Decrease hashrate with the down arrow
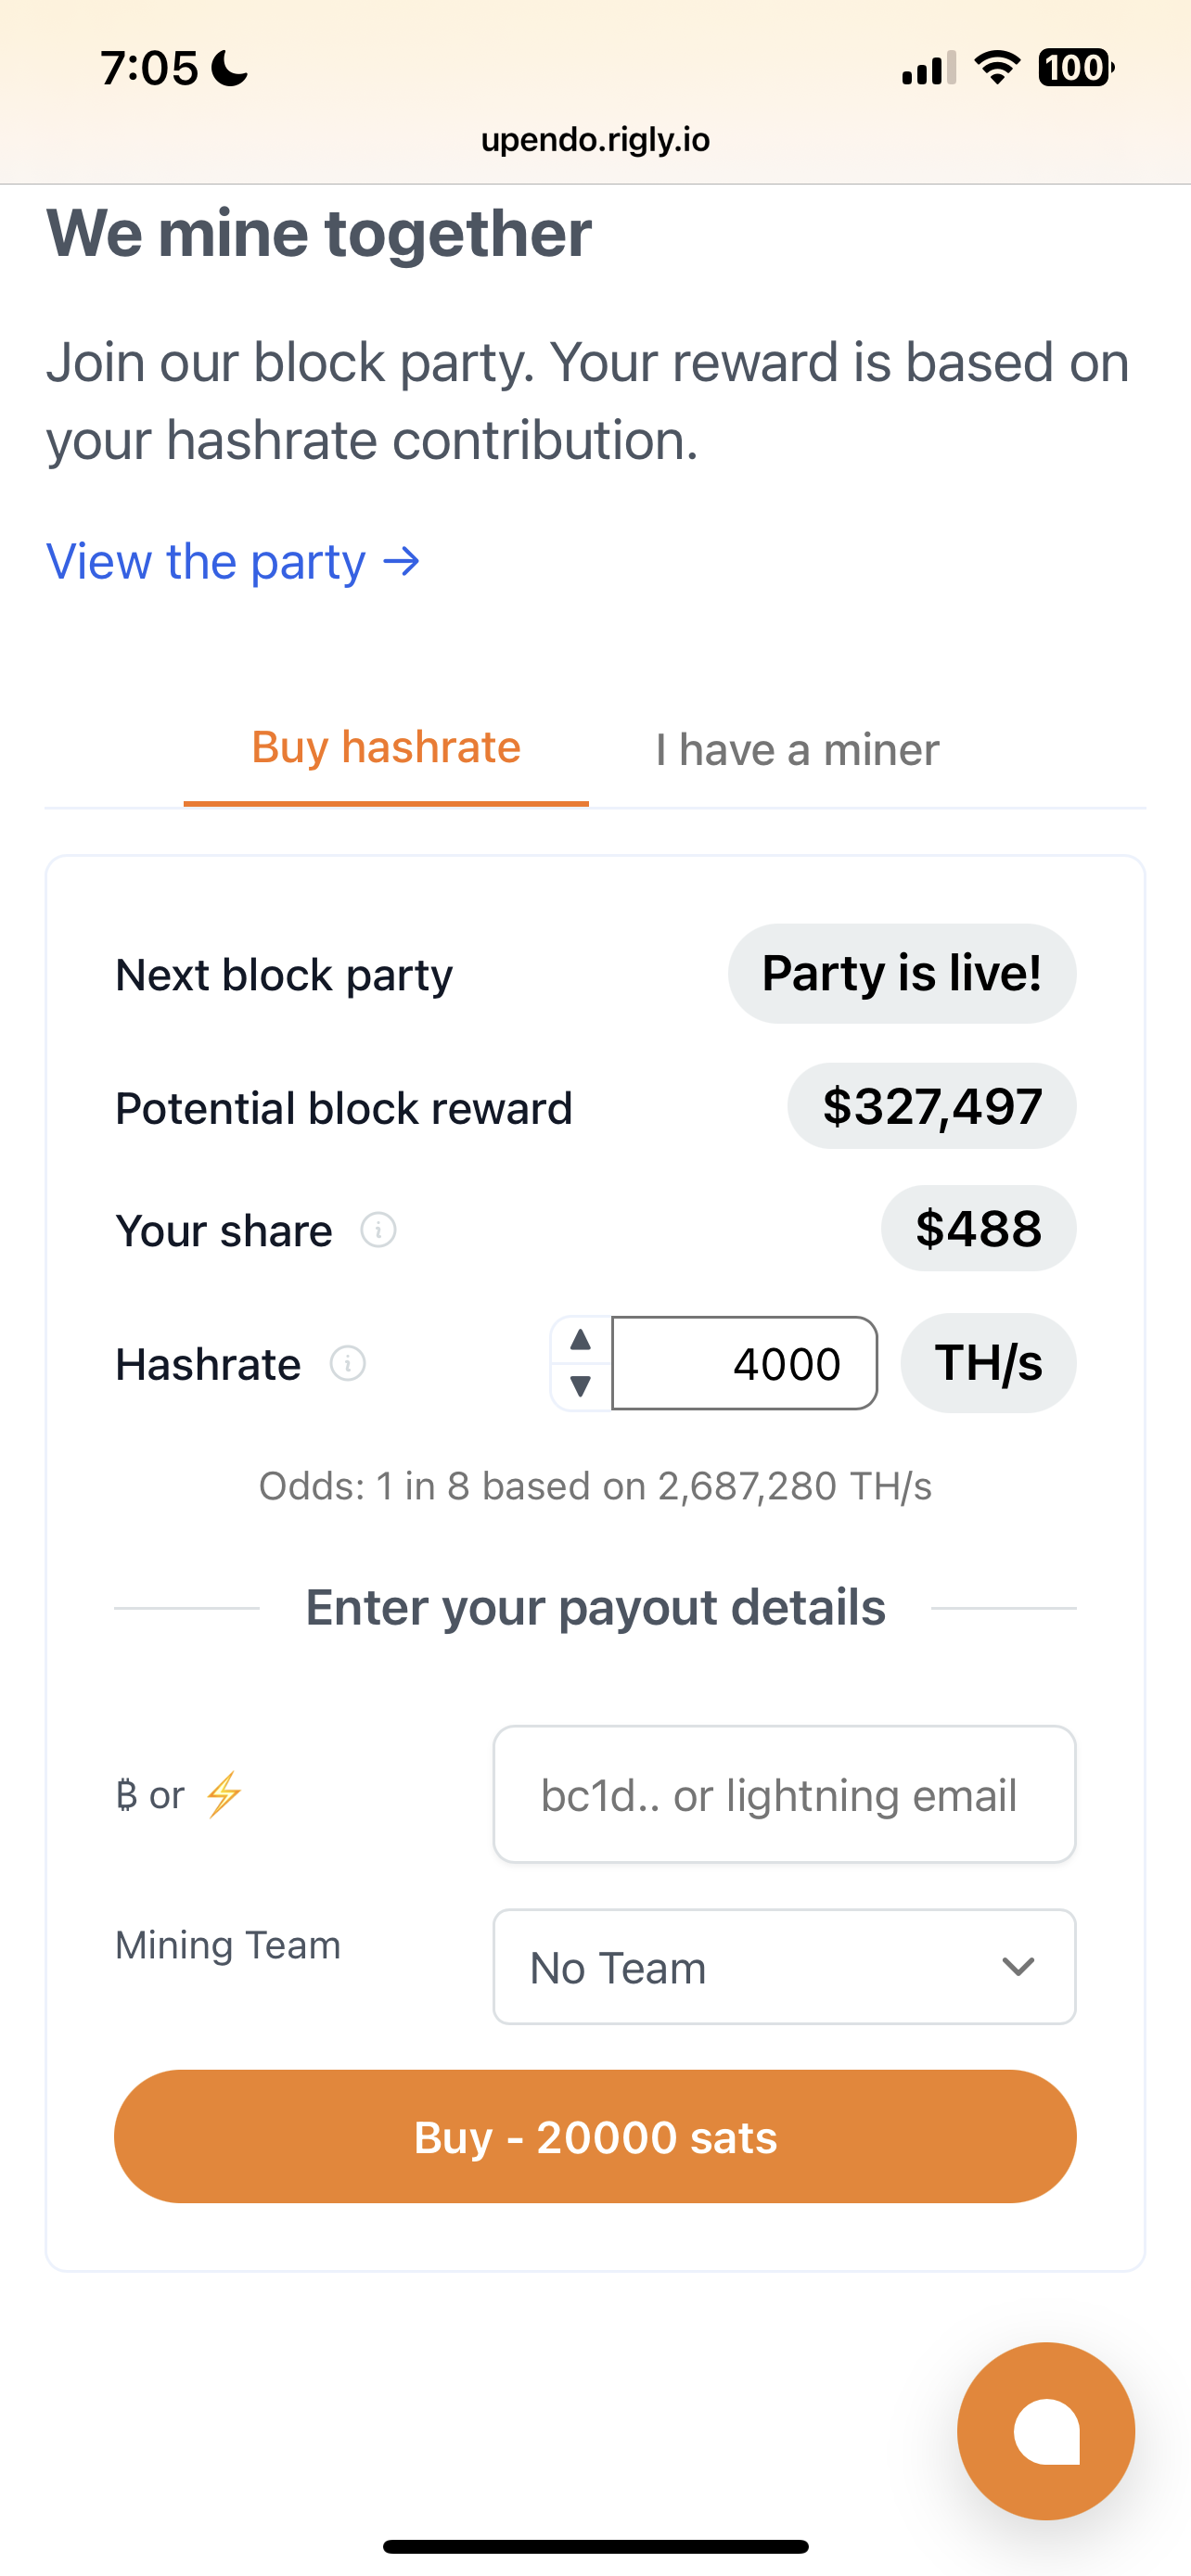This screenshot has width=1191, height=2576. click(580, 1386)
